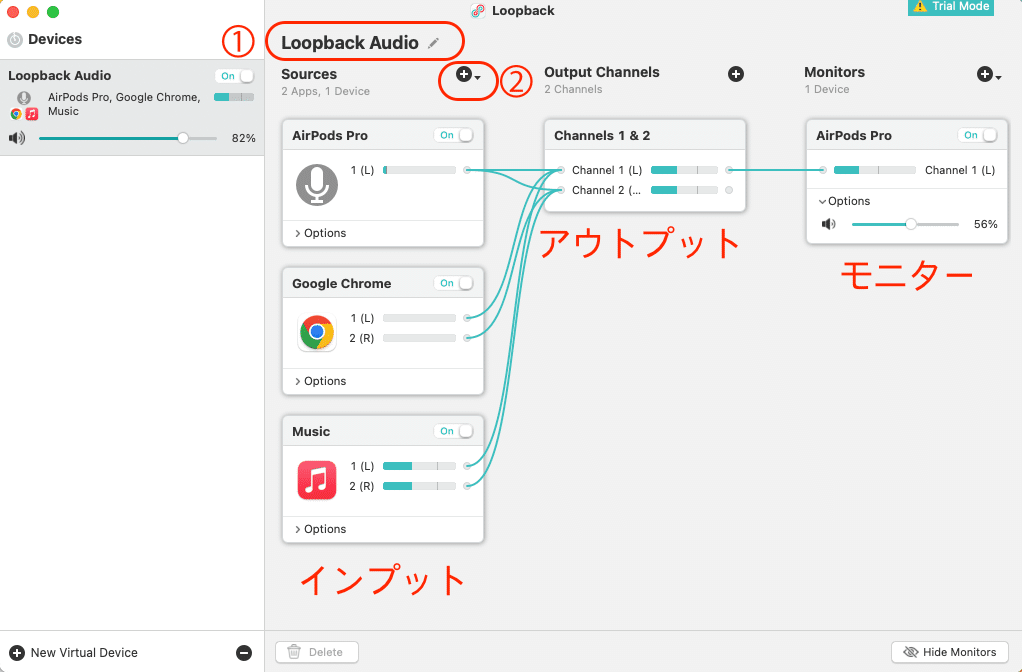Image resolution: width=1022 pixels, height=672 pixels.
Task: Click the green macOS fullscreen button
Action: [x=53, y=12]
